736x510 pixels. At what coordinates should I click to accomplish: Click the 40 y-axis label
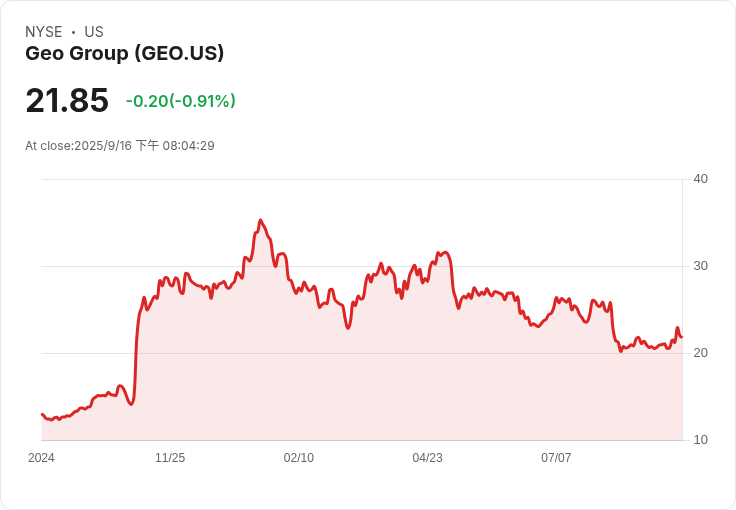700,179
